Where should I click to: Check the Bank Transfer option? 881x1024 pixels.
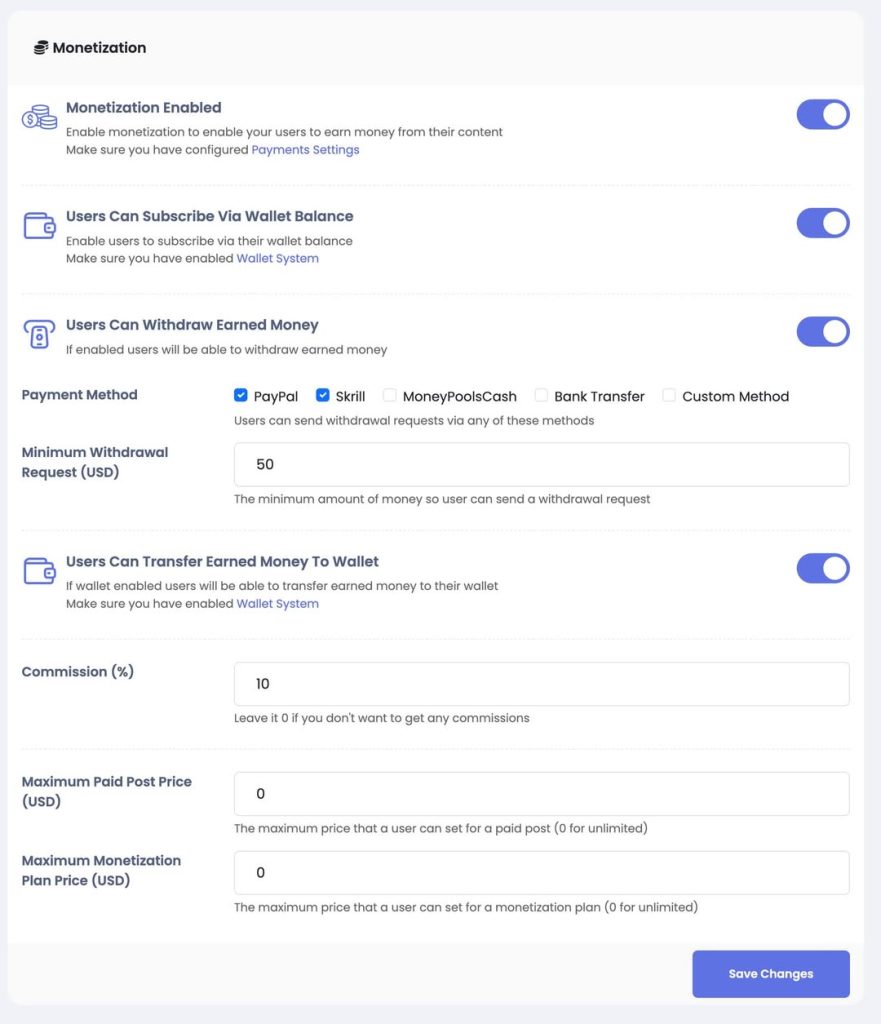pos(541,395)
